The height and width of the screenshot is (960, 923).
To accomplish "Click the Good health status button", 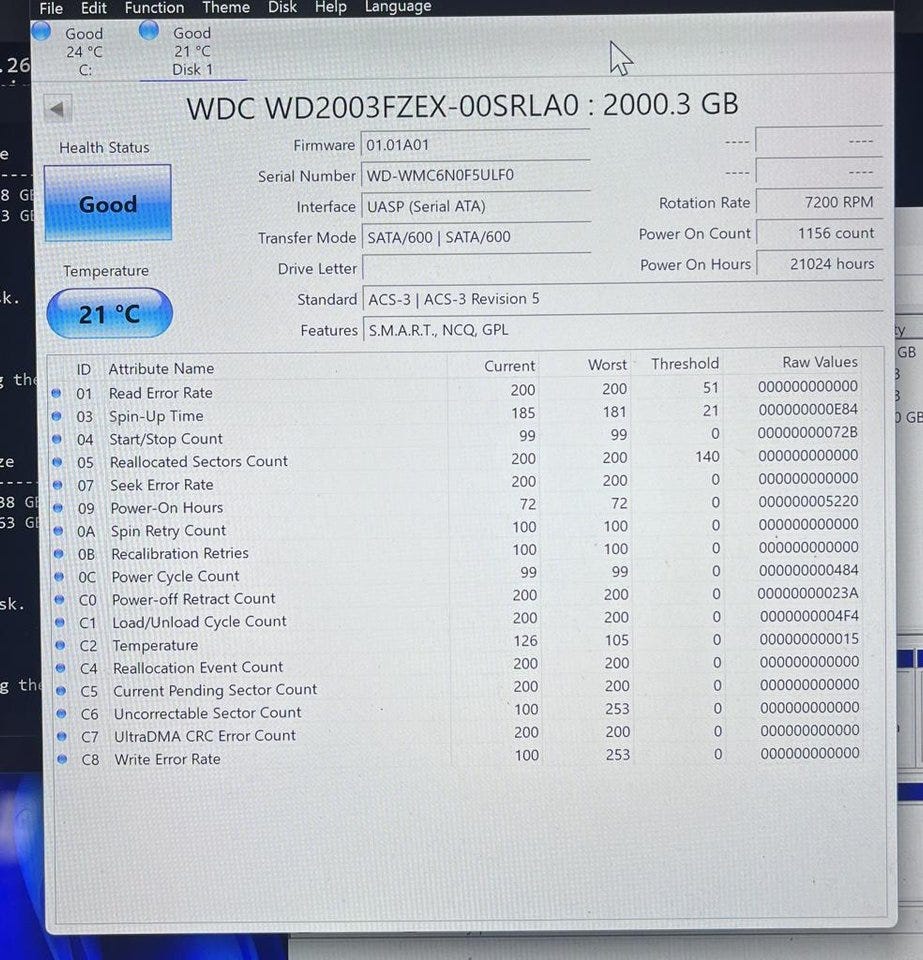I will click(108, 203).
